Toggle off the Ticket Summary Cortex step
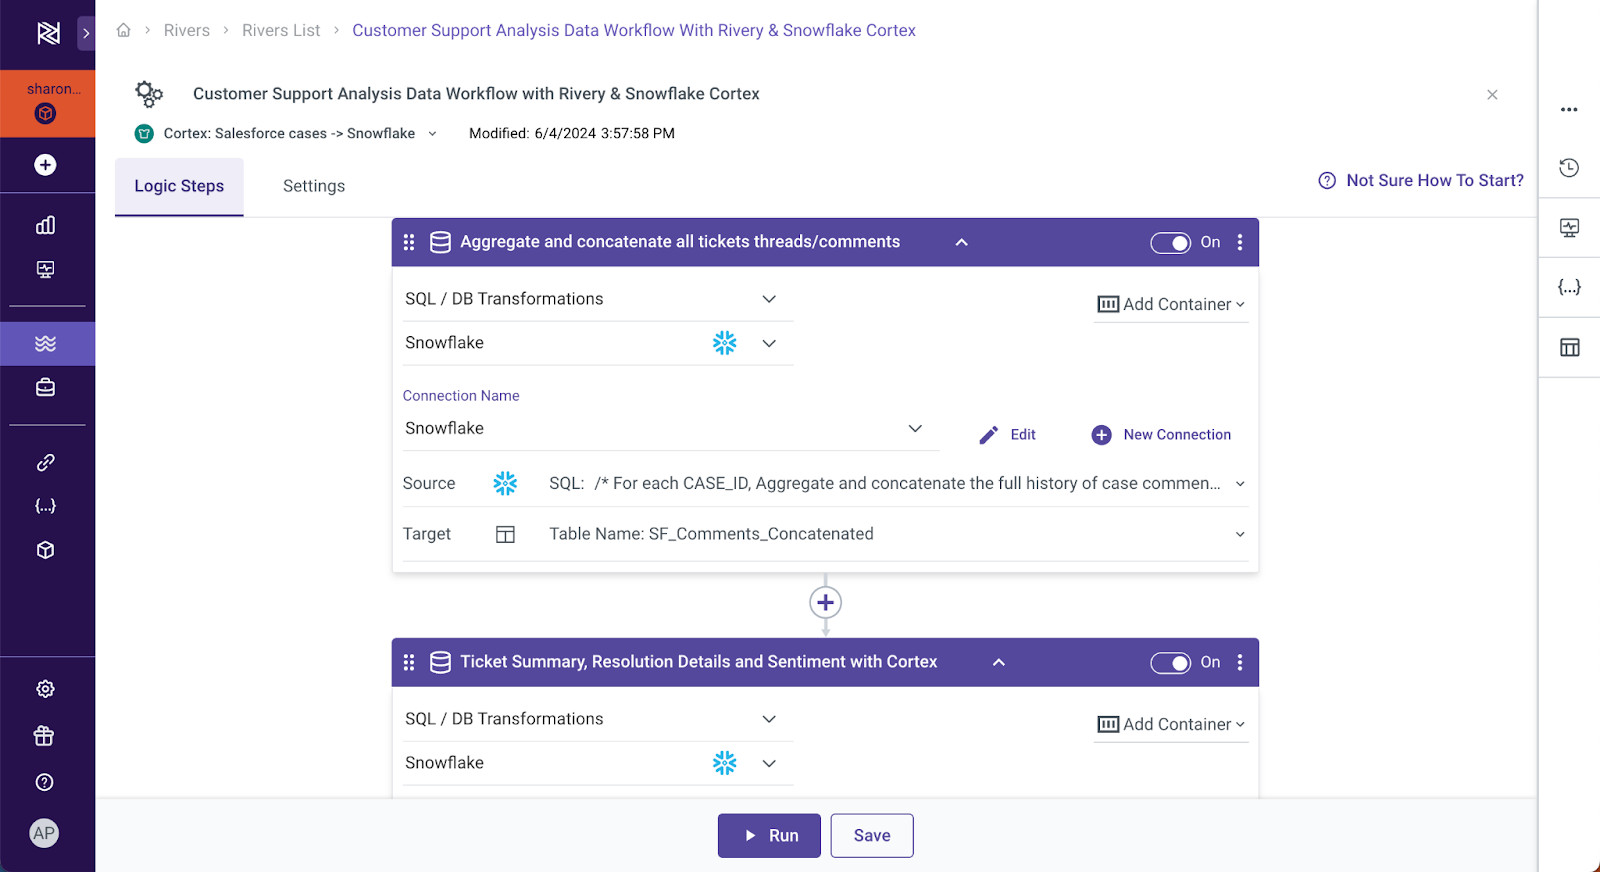 pyautogui.click(x=1170, y=663)
